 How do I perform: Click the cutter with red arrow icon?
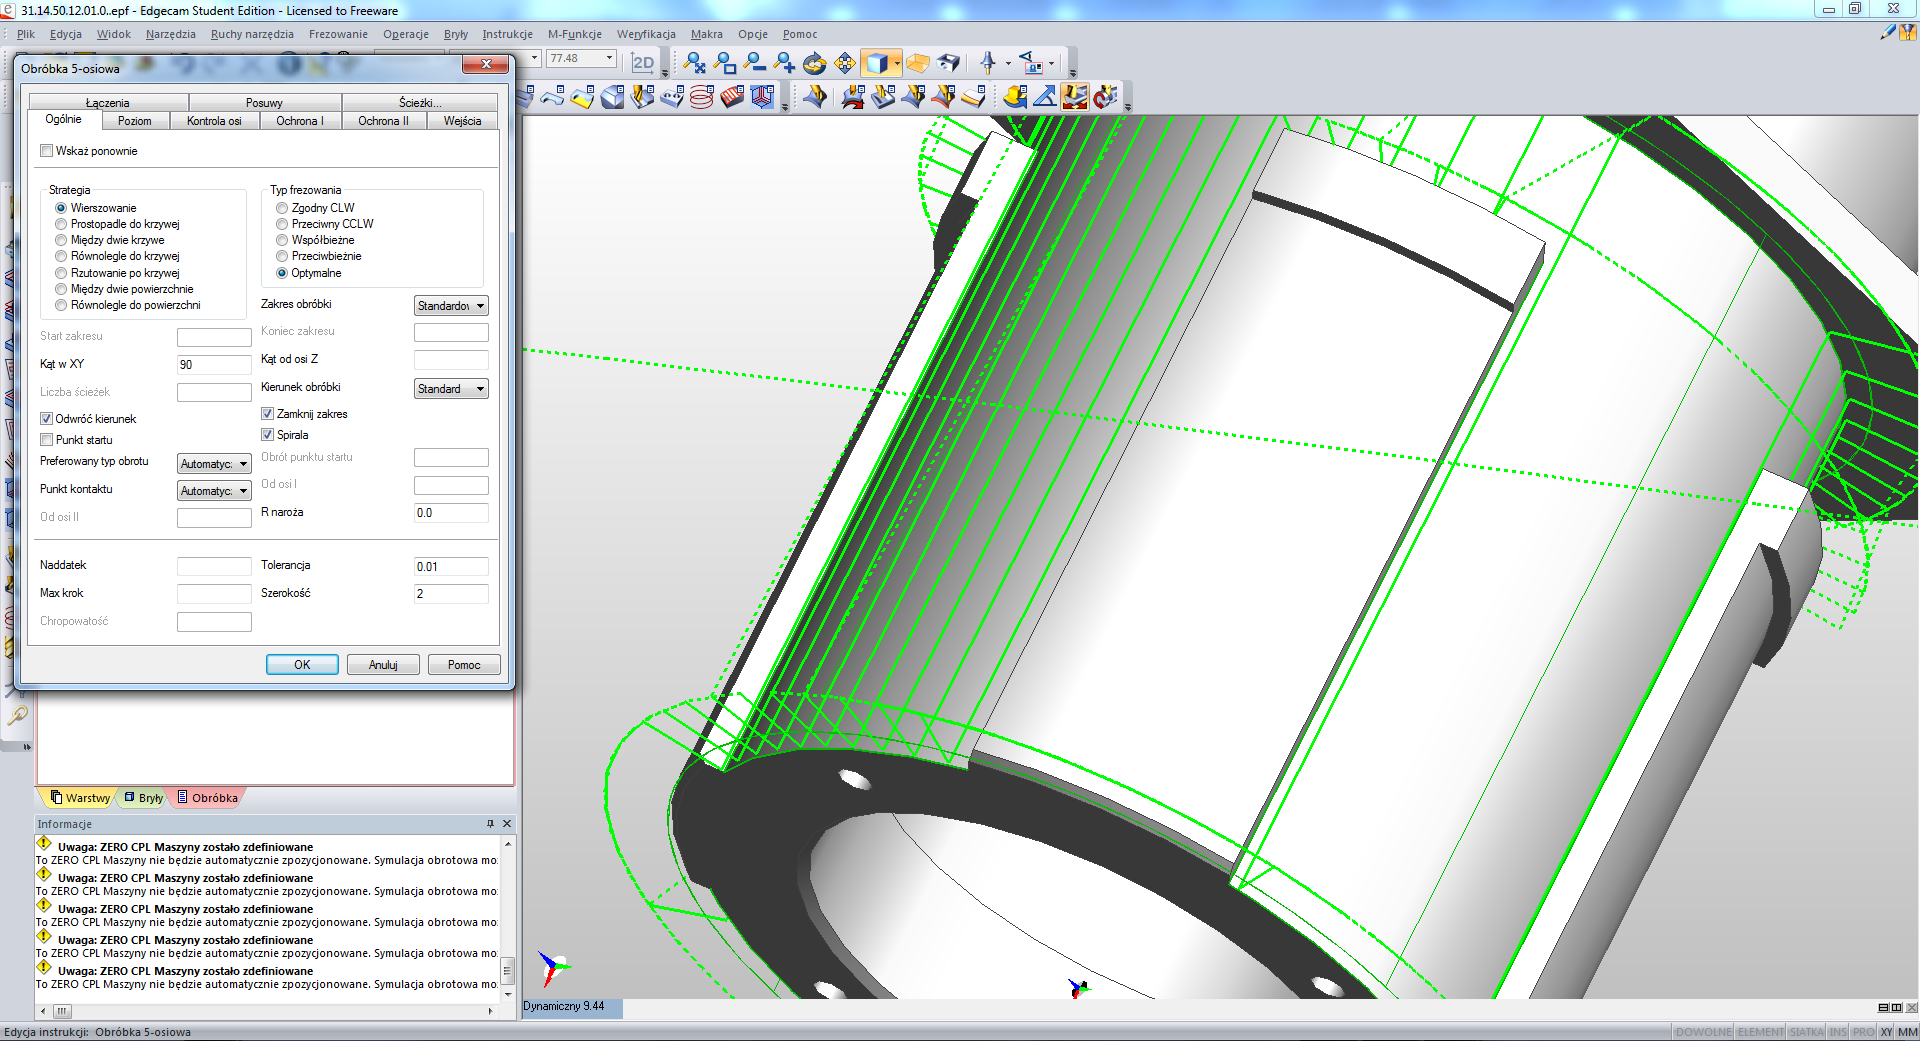(x=853, y=97)
